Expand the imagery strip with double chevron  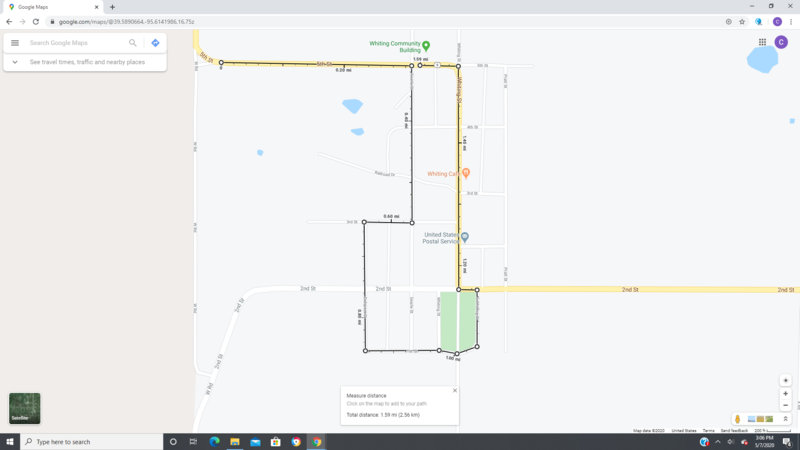pyautogui.click(x=786, y=419)
